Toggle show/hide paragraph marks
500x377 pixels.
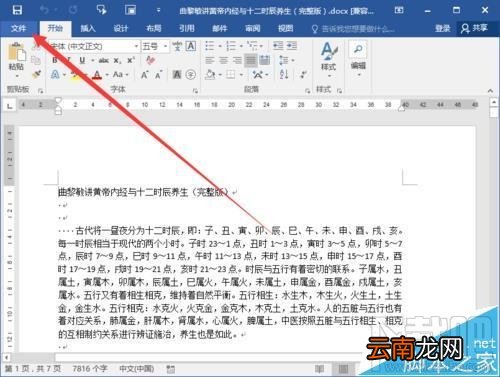pyautogui.click(x=303, y=74)
